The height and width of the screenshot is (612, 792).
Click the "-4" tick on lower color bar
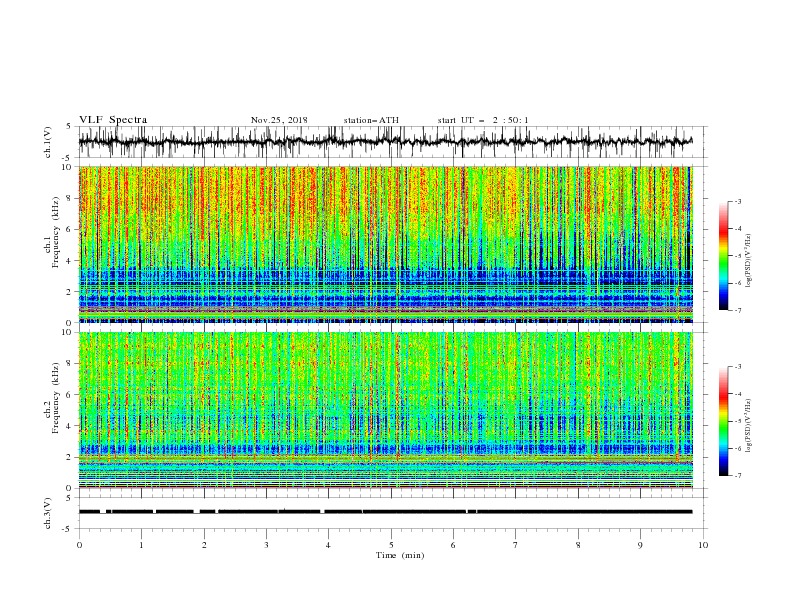738,394
